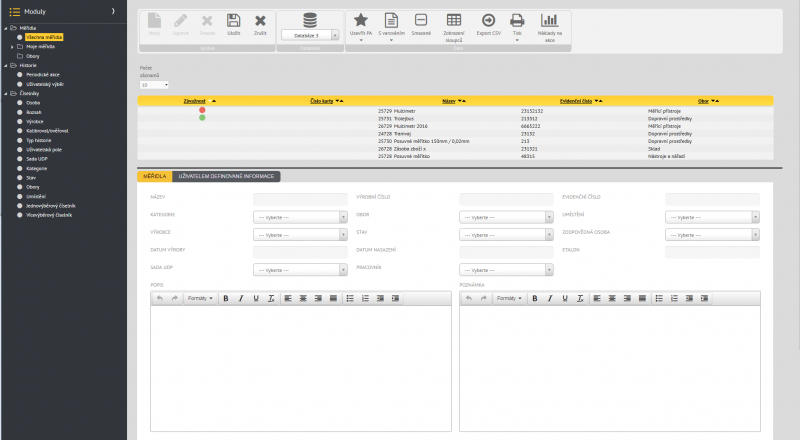Open Náklady na akce chart
The image size is (800, 440).
point(549,20)
